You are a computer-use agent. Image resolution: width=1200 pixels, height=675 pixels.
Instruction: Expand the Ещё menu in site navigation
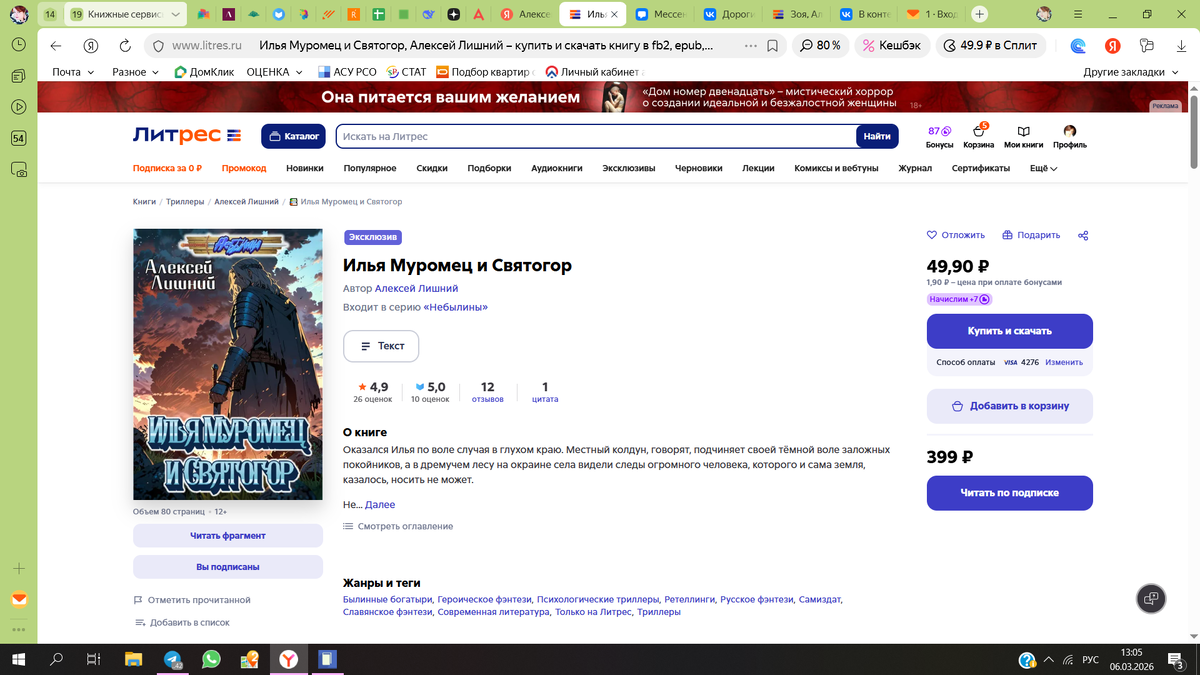[1043, 168]
